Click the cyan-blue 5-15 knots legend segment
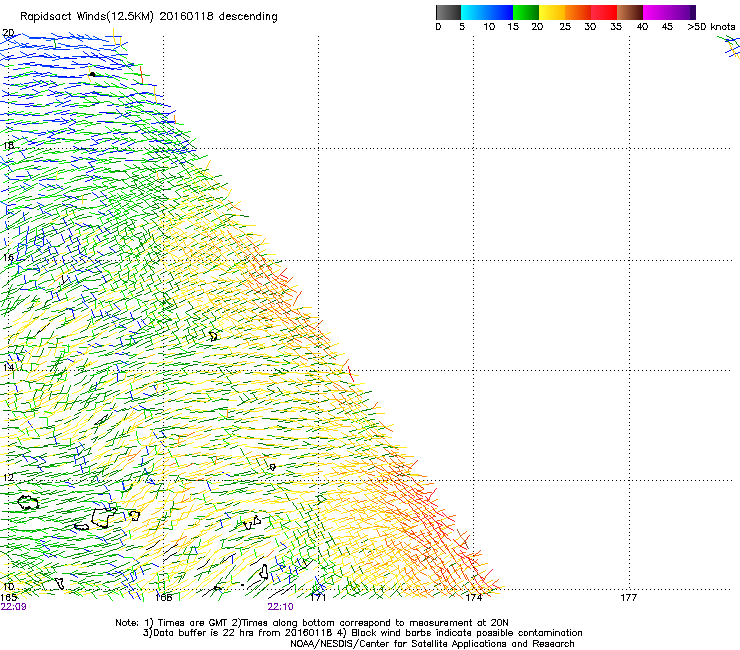Screen dimensions: 740x650 [x=487, y=12]
